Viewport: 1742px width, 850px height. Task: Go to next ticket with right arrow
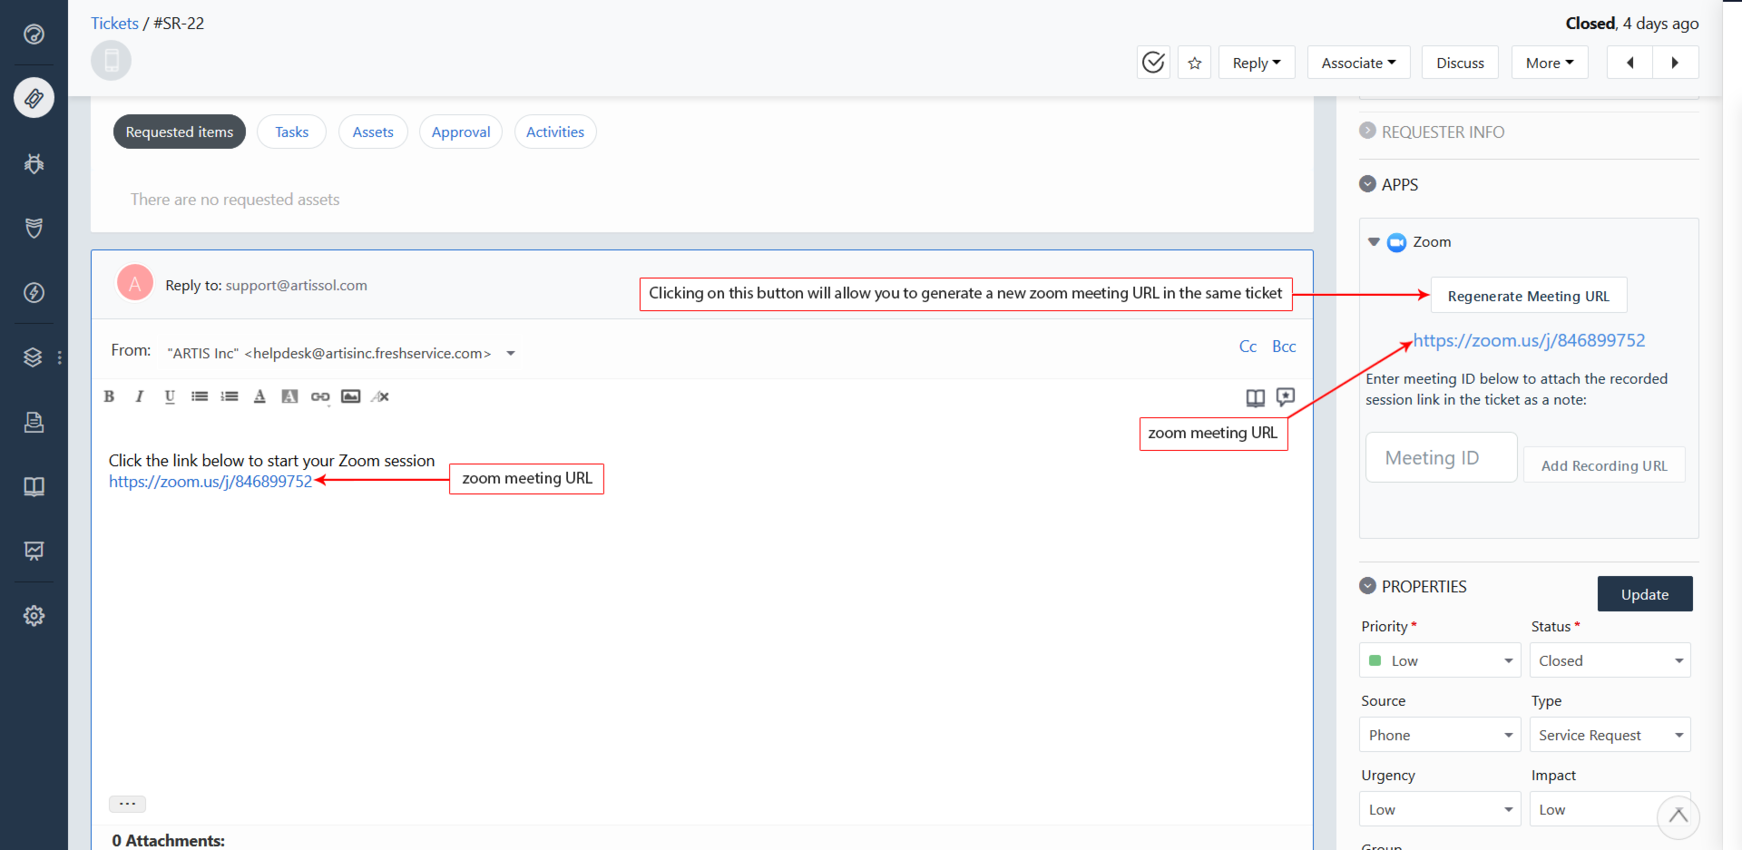1675,62
